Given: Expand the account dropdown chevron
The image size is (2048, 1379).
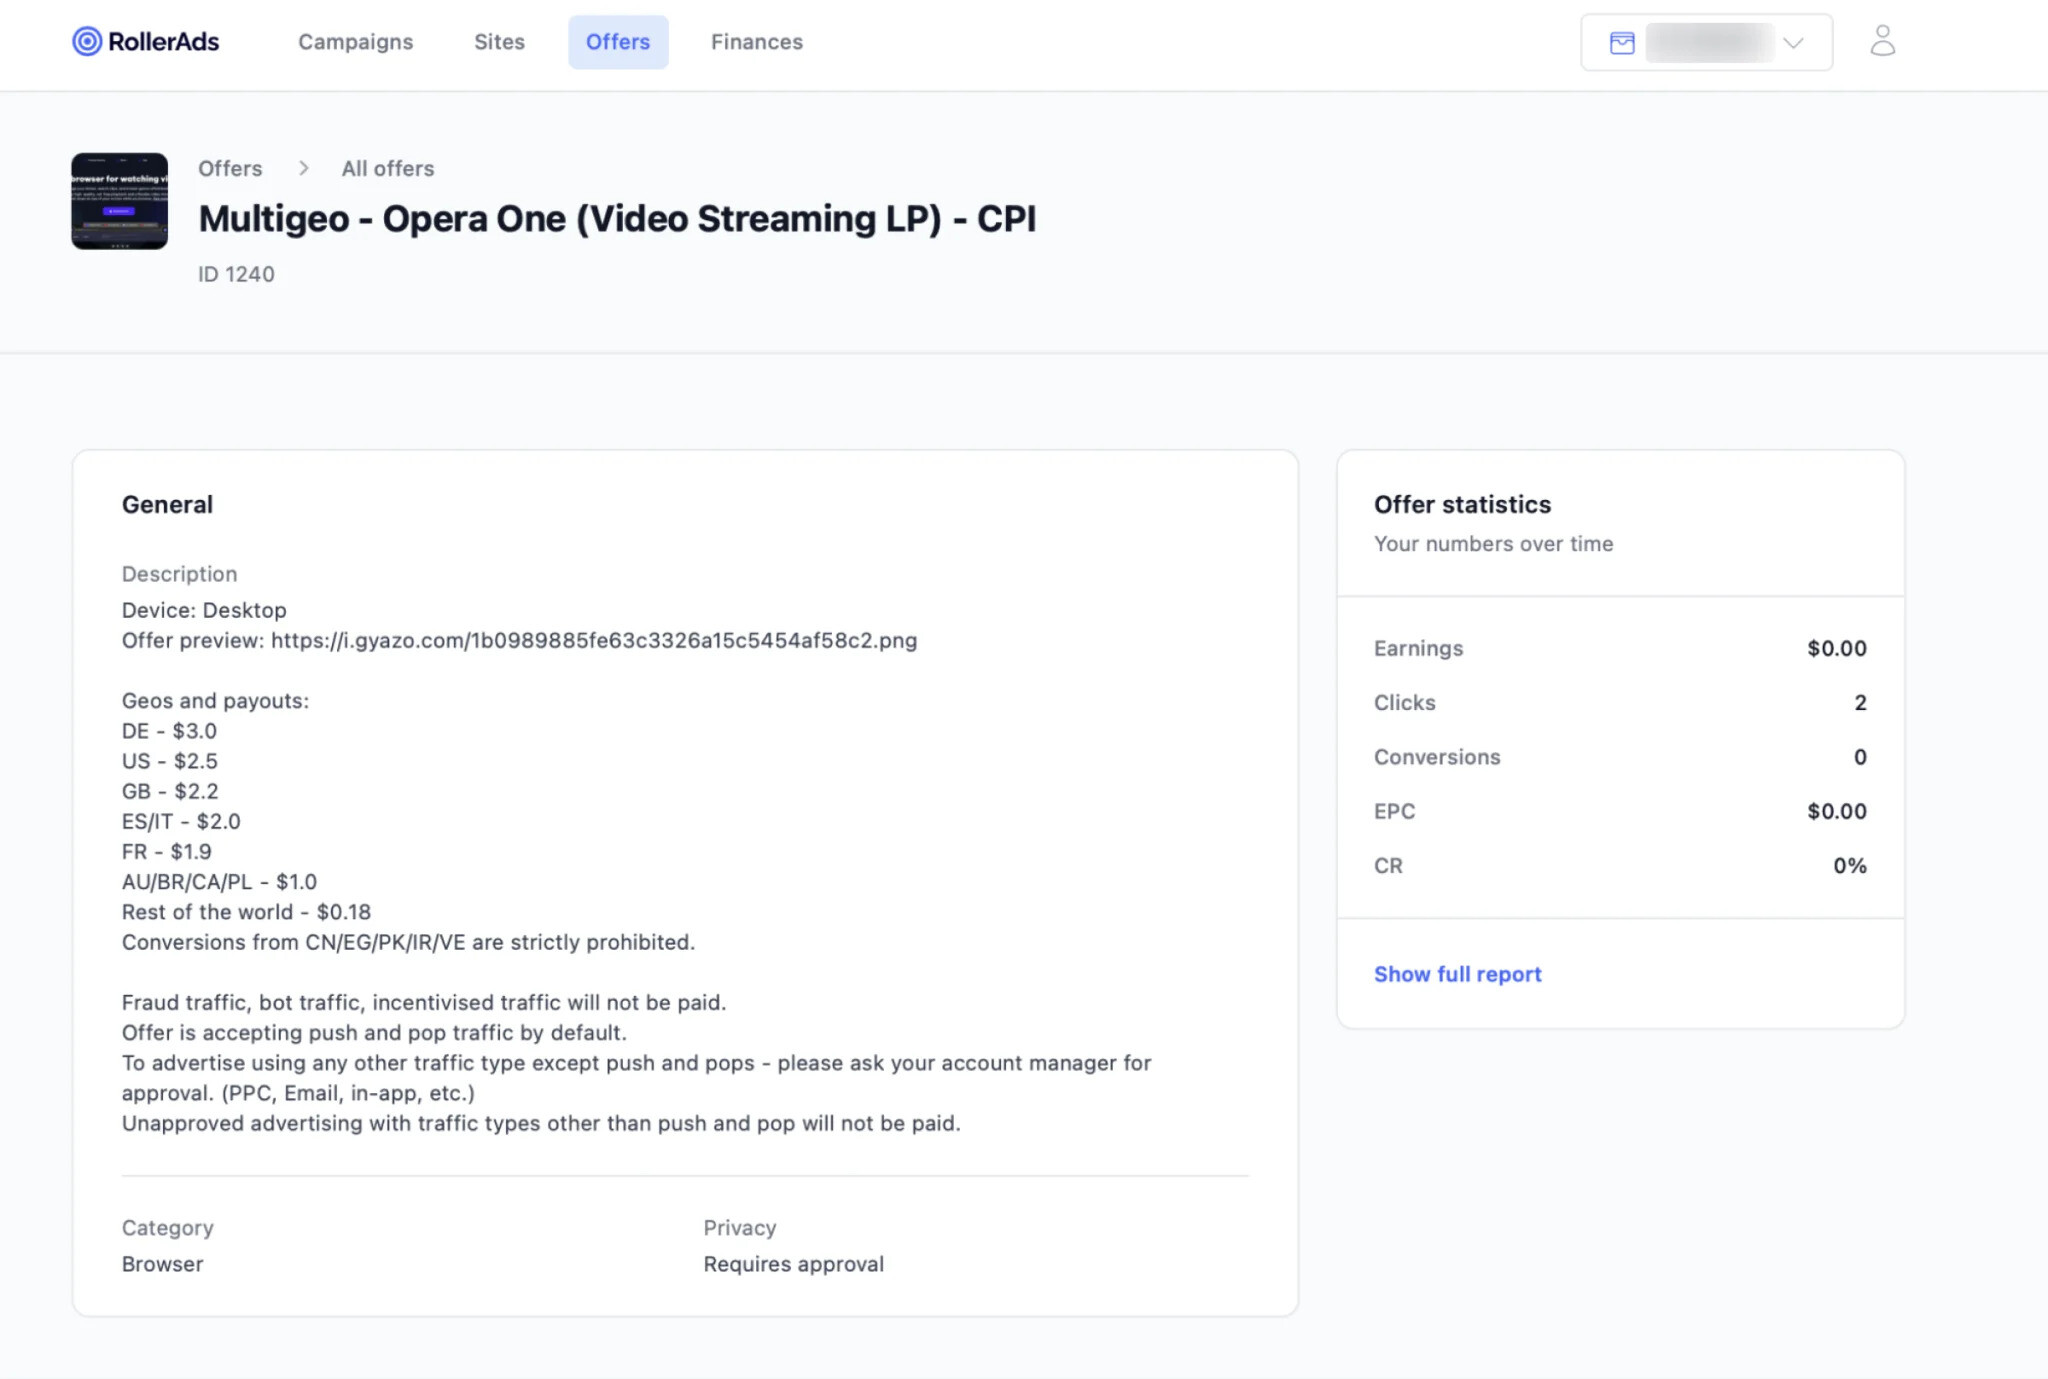Looking at the screenshot, I should point(1793,43).
